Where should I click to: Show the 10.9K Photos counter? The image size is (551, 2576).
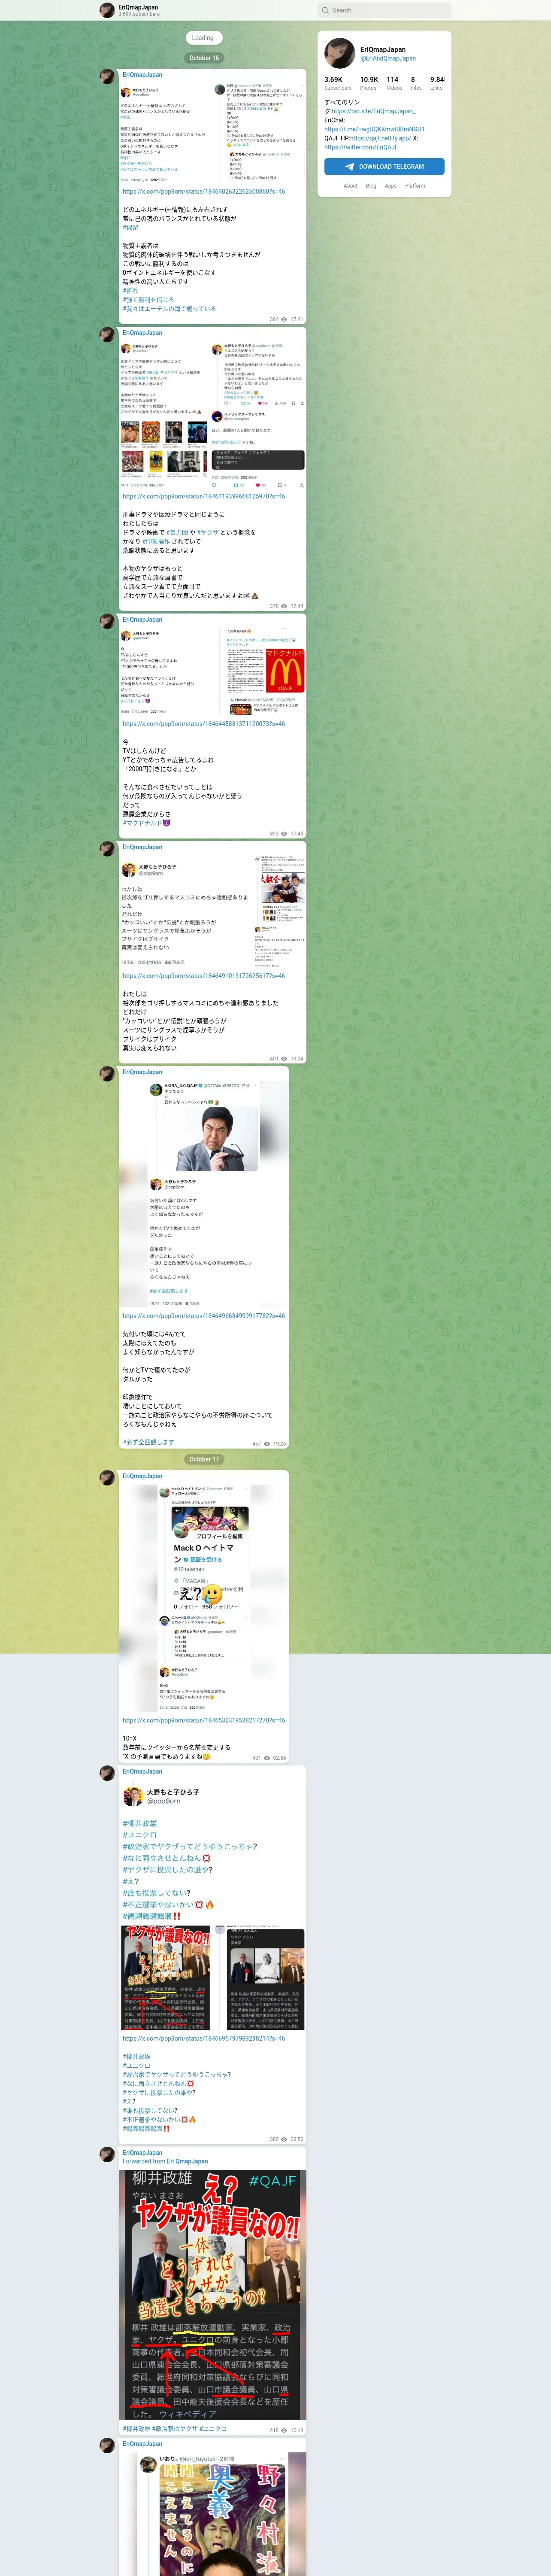coord(369,83)
